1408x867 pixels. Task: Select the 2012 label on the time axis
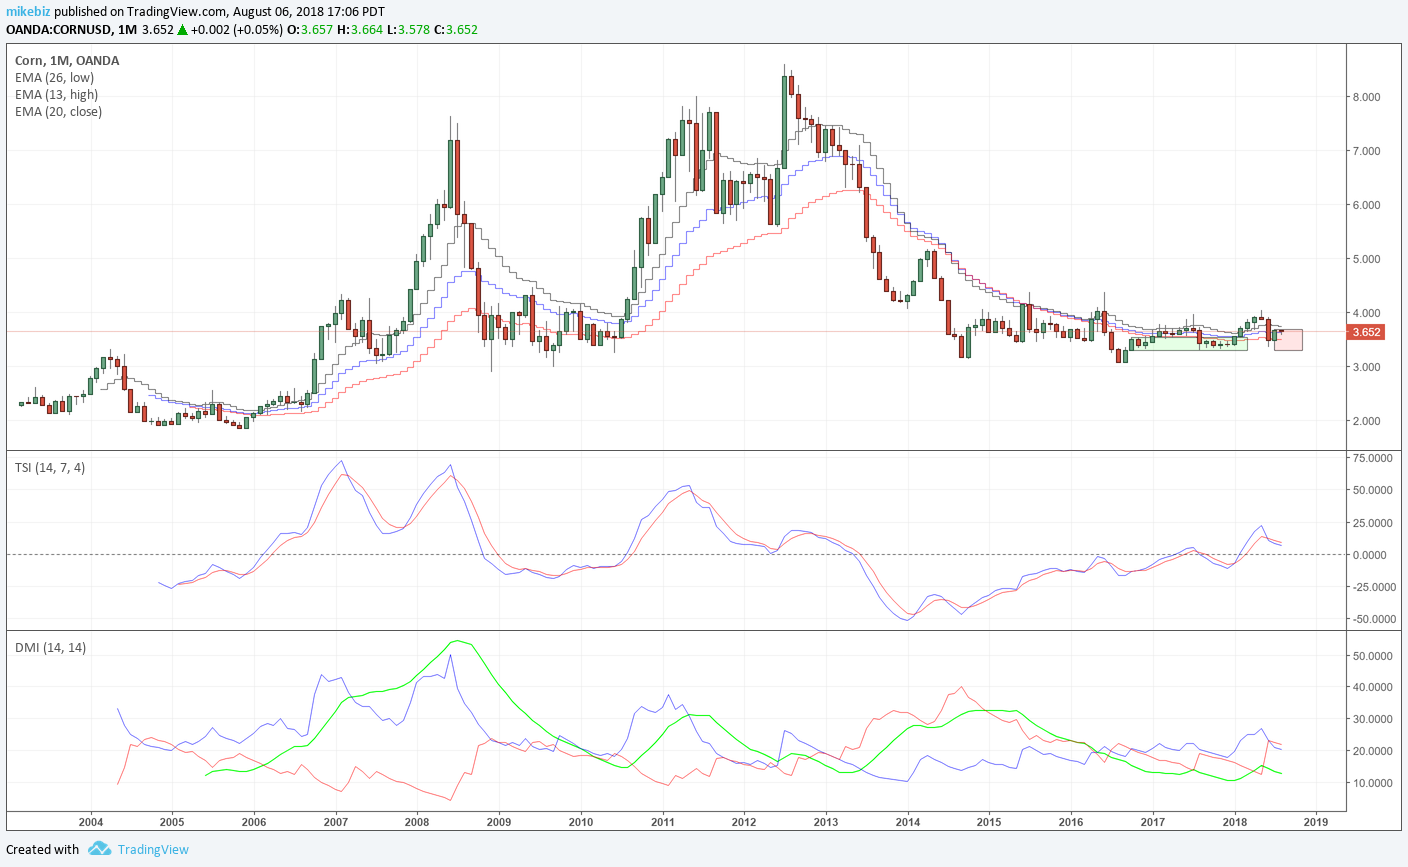pyautogui.click(x=744, y=822)
